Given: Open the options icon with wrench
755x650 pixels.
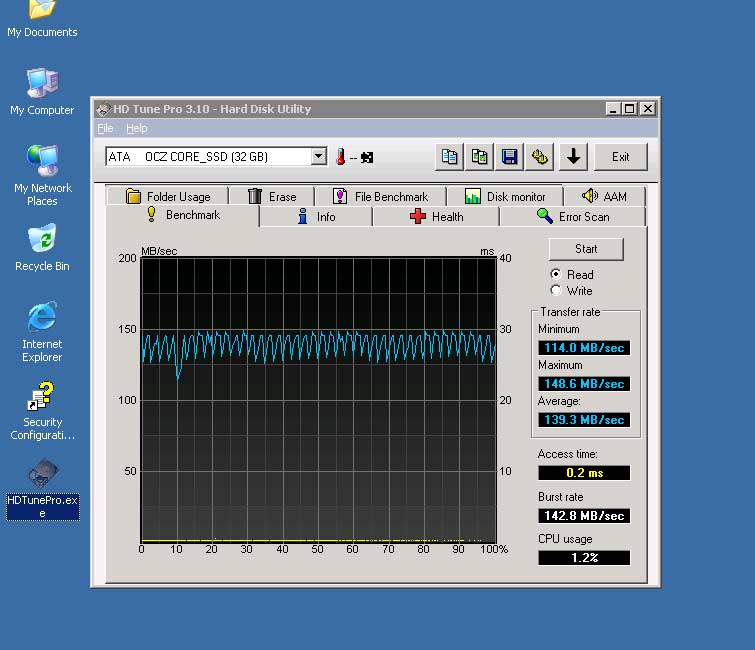Looking at the screenshot, I should coord(540,157).
